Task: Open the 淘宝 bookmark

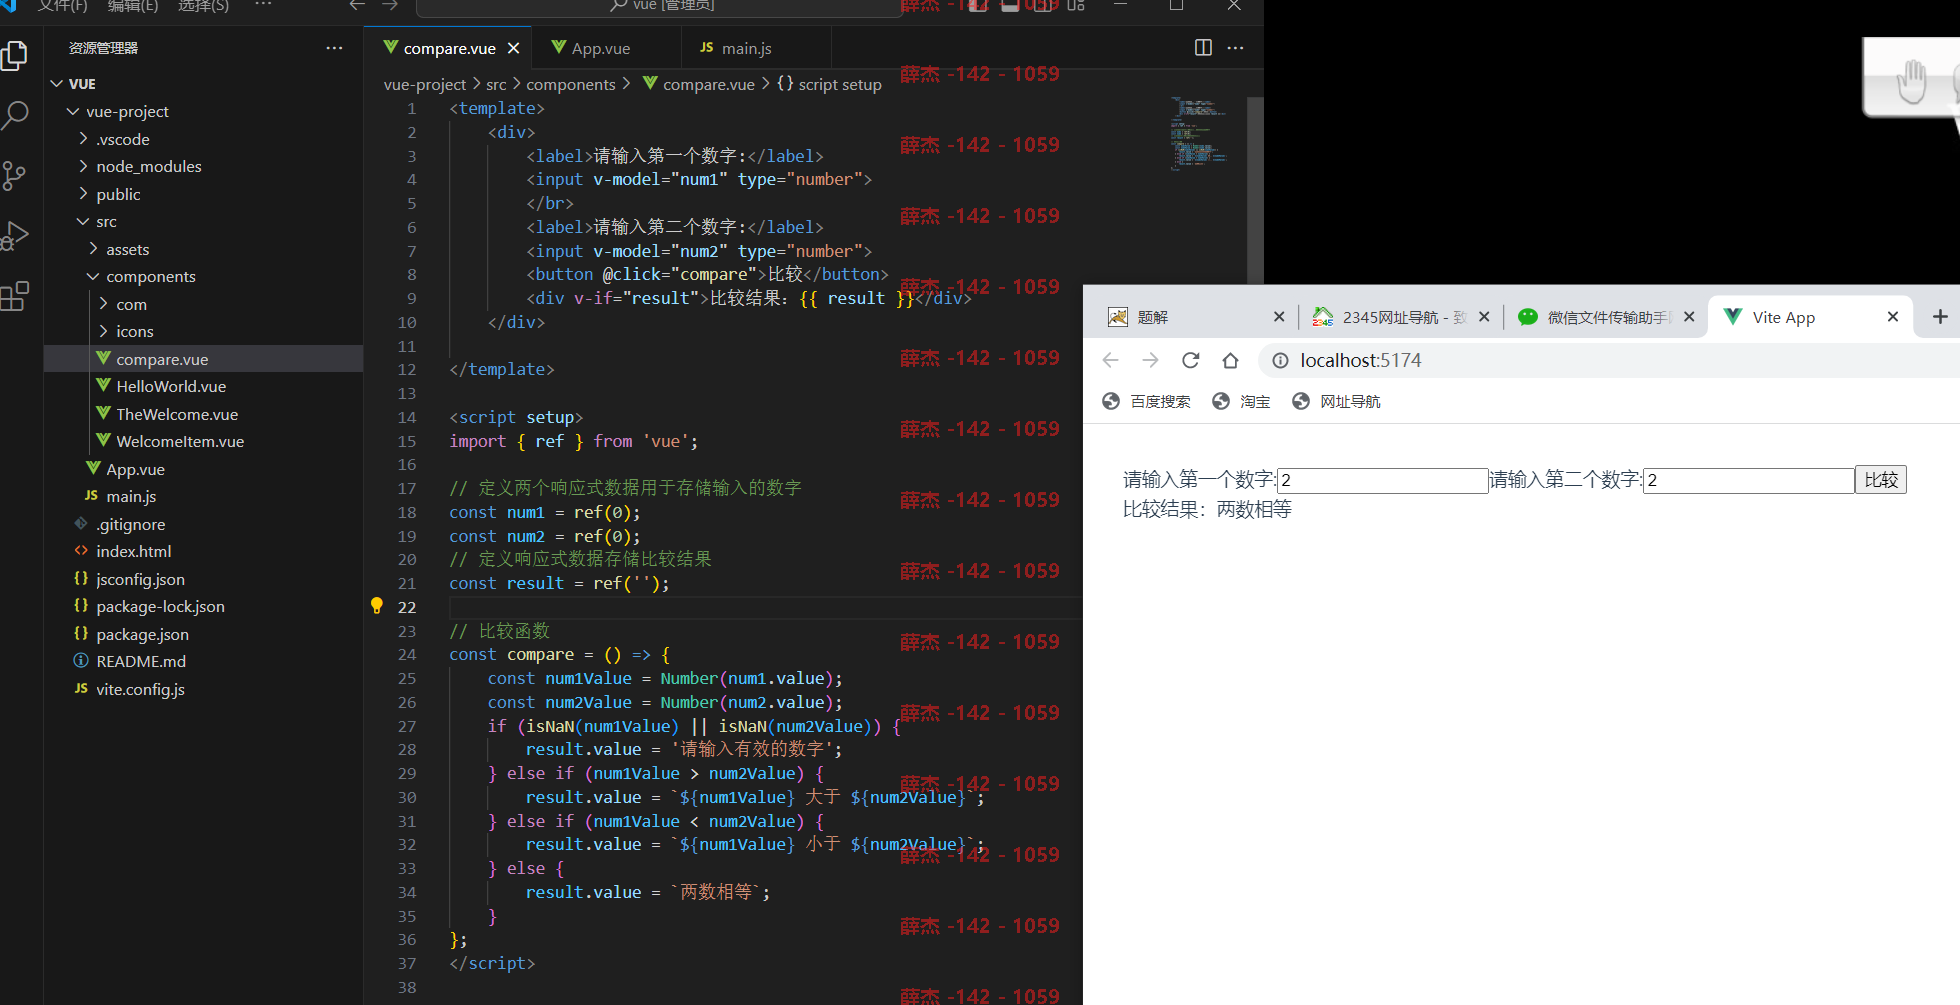Action: click(1241, 401)
